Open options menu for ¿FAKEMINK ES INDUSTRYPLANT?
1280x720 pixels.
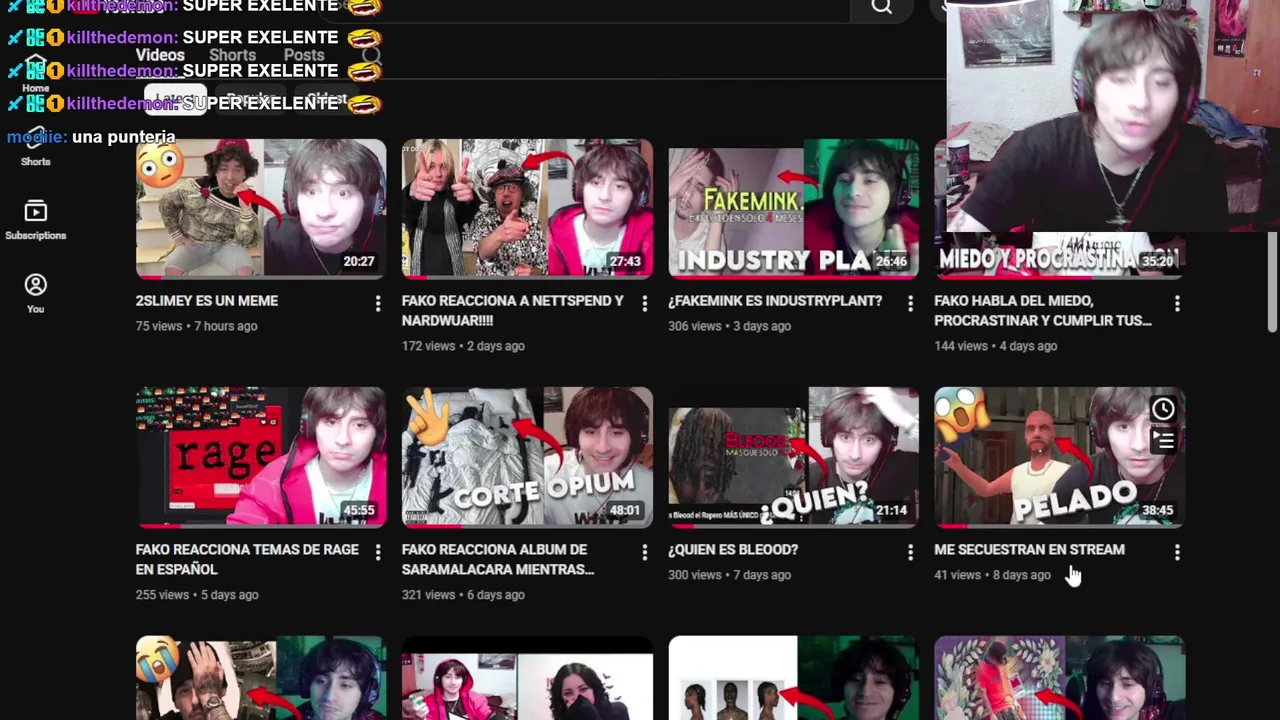pos(910,302)
